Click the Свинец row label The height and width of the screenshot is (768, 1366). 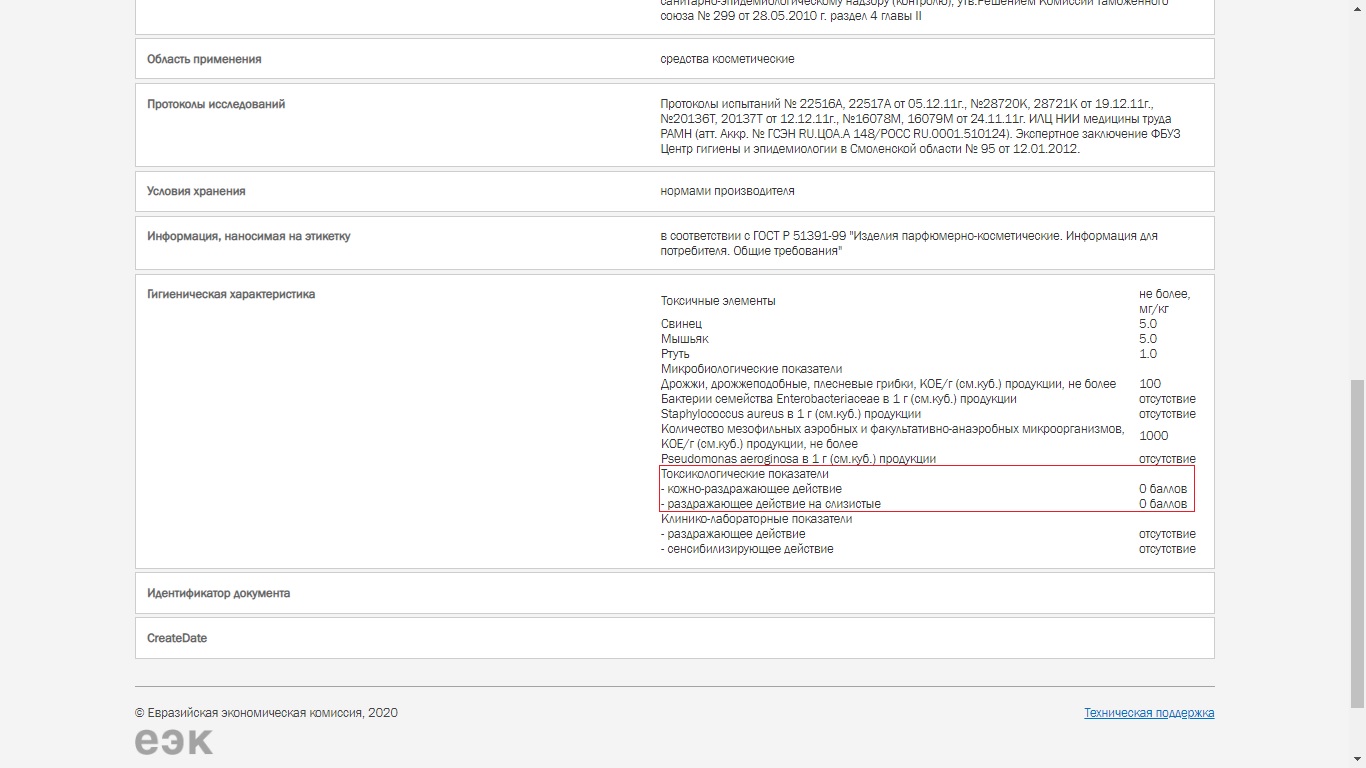point(681,324)
